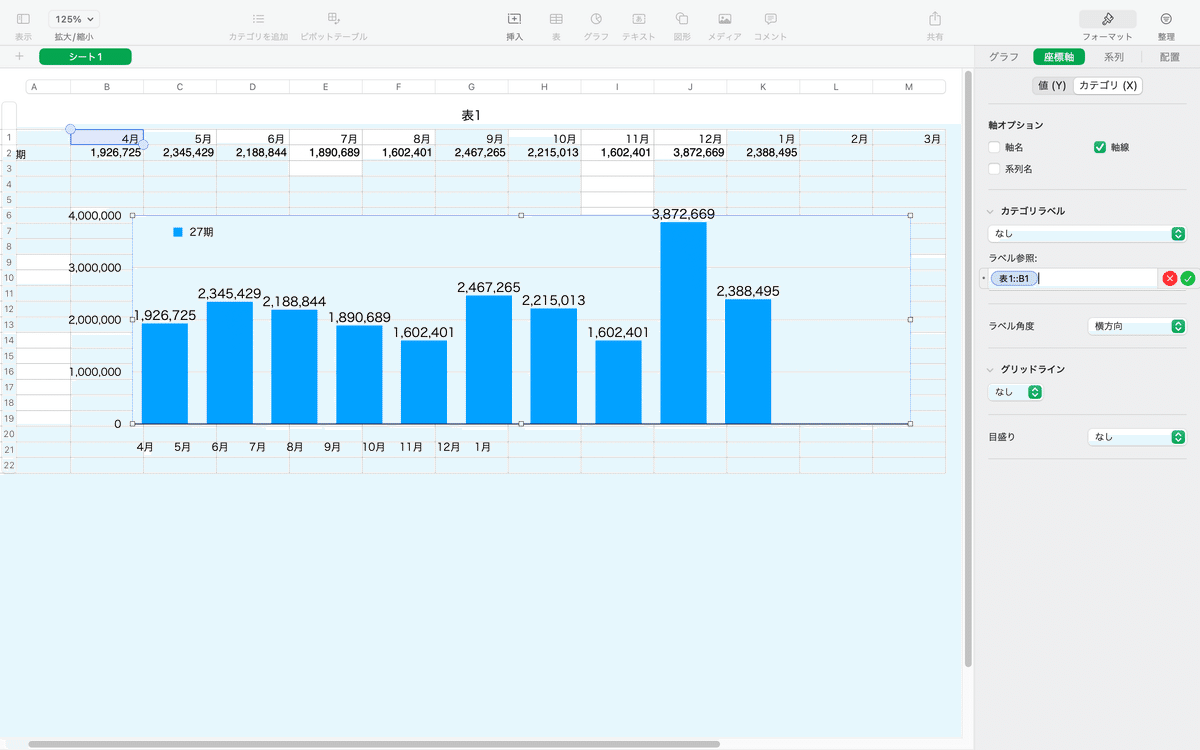
Task: Enable the 軸名 checkbox
Action: pos(994,147)
